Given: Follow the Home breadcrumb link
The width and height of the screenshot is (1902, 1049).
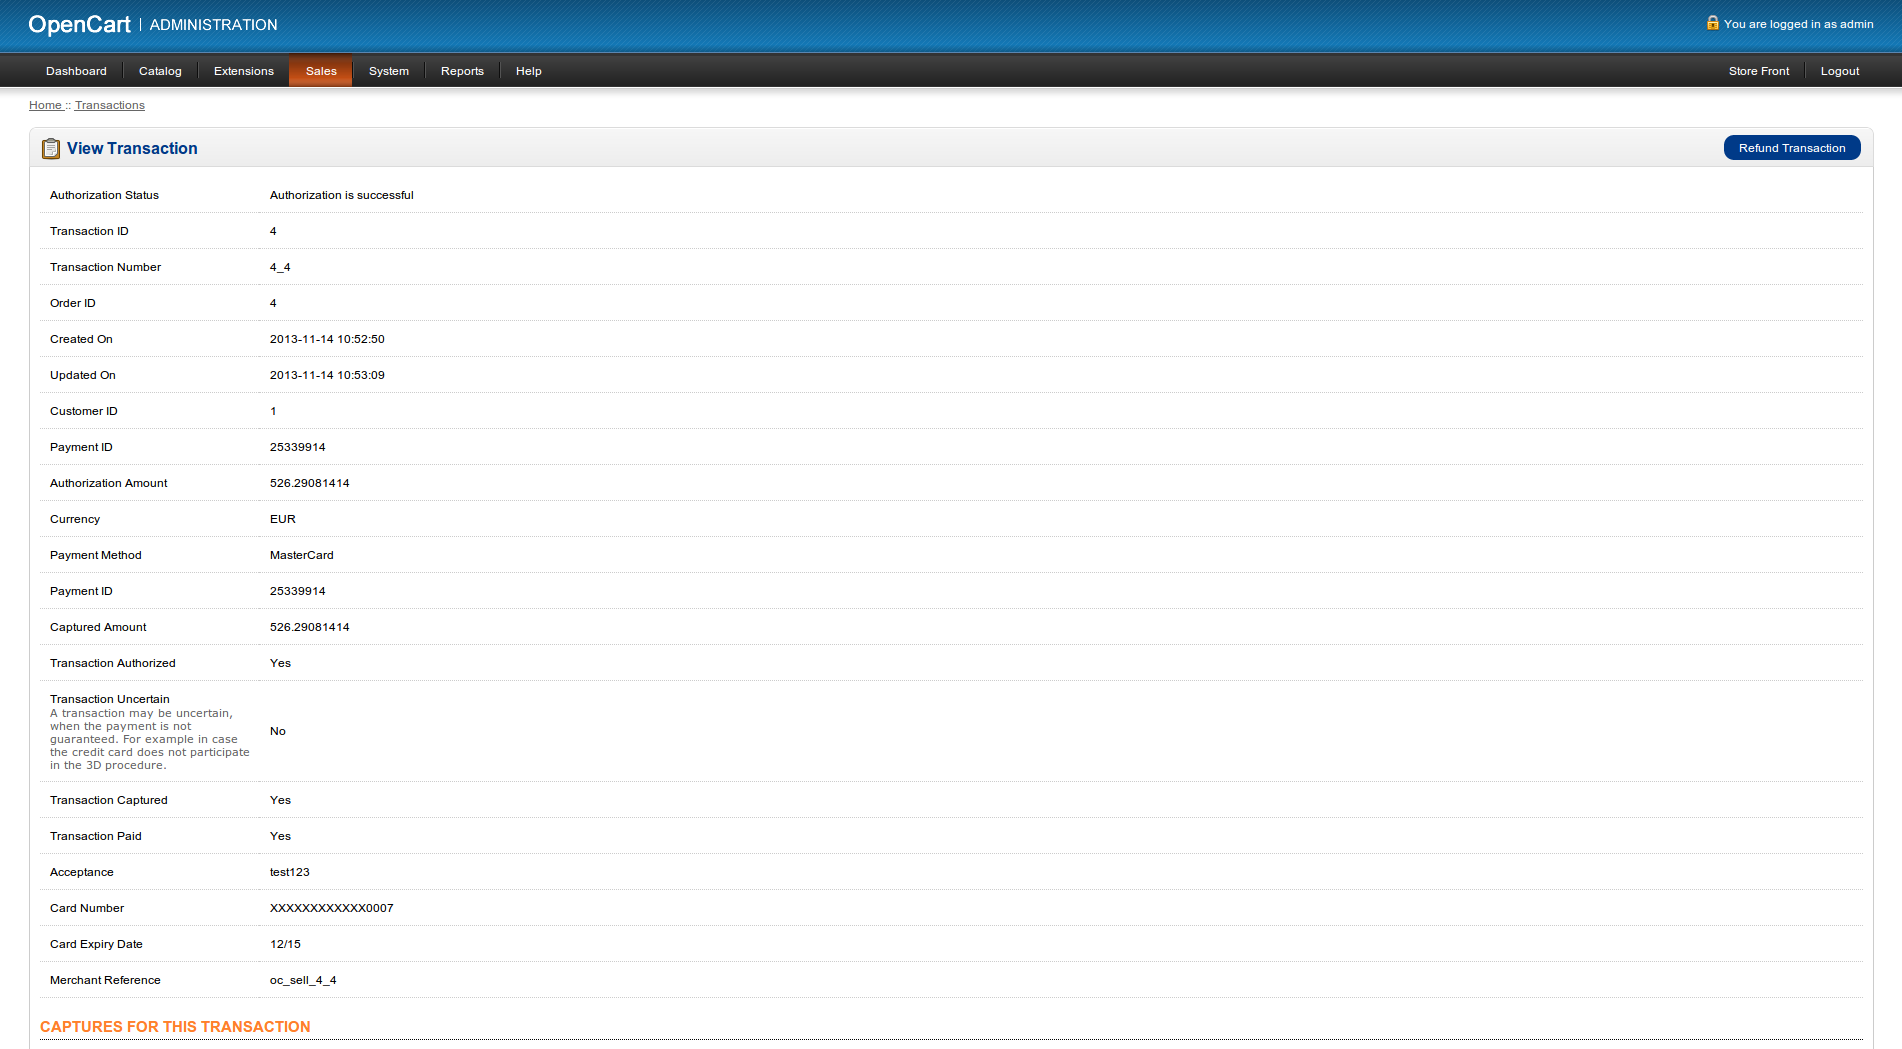Looking at the screenshot, I should click(x=45, y=105).
